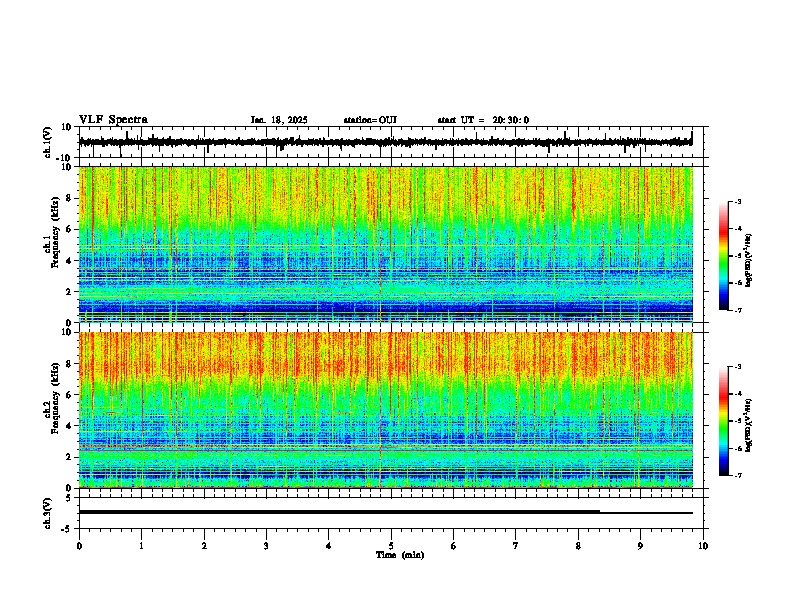792x612 pixels.
Task: Click time axis tick label "5"
Action: (x=391, y=546)
